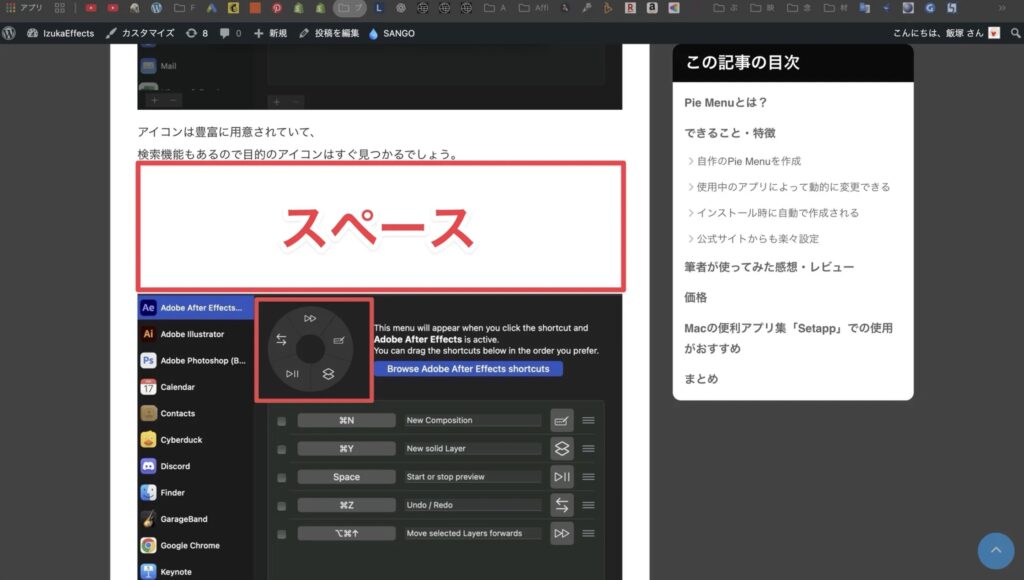
Task: Click 投稿を編集 in the admin bar
Action: (x=329, y=33)
